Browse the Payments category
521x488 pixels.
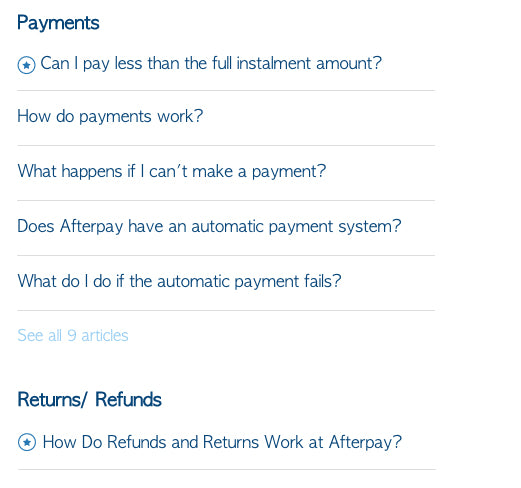pyautogui.click(x=58, y=23)
